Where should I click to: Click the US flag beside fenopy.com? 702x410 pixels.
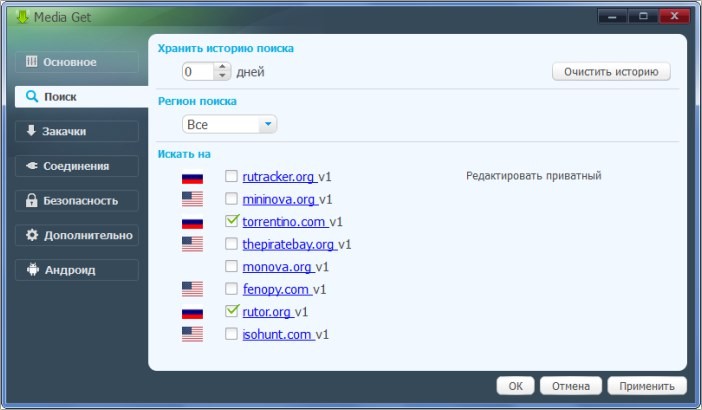[x=192, y=290]
